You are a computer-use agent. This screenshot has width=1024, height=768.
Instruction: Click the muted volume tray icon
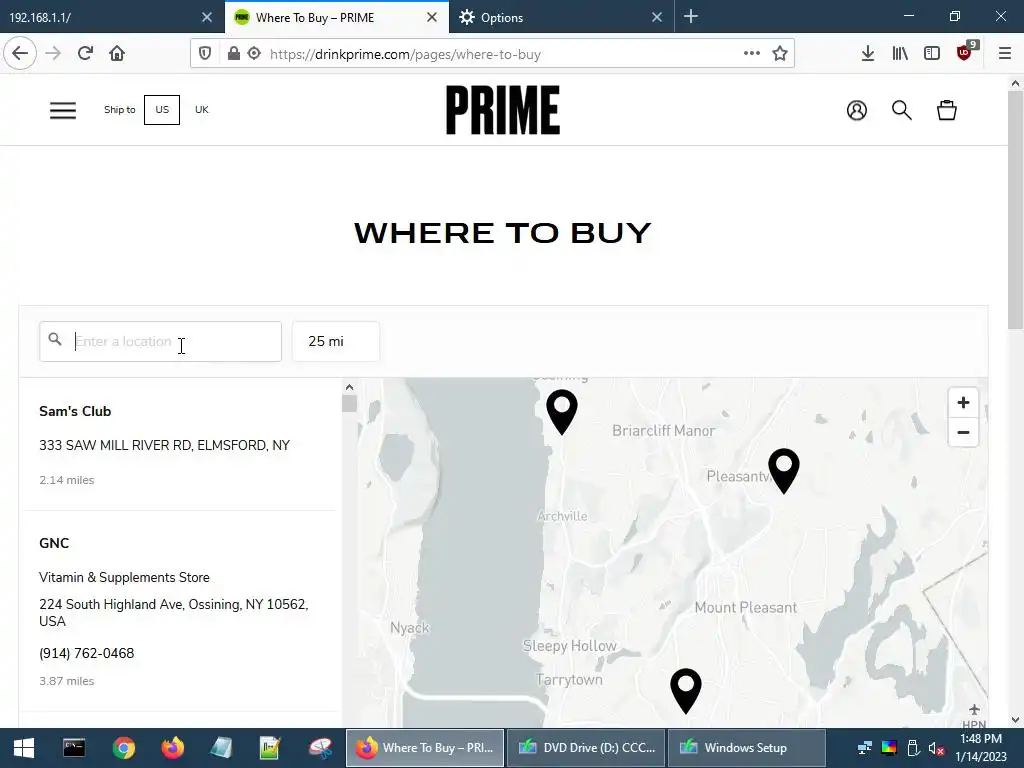pos(936,748)
